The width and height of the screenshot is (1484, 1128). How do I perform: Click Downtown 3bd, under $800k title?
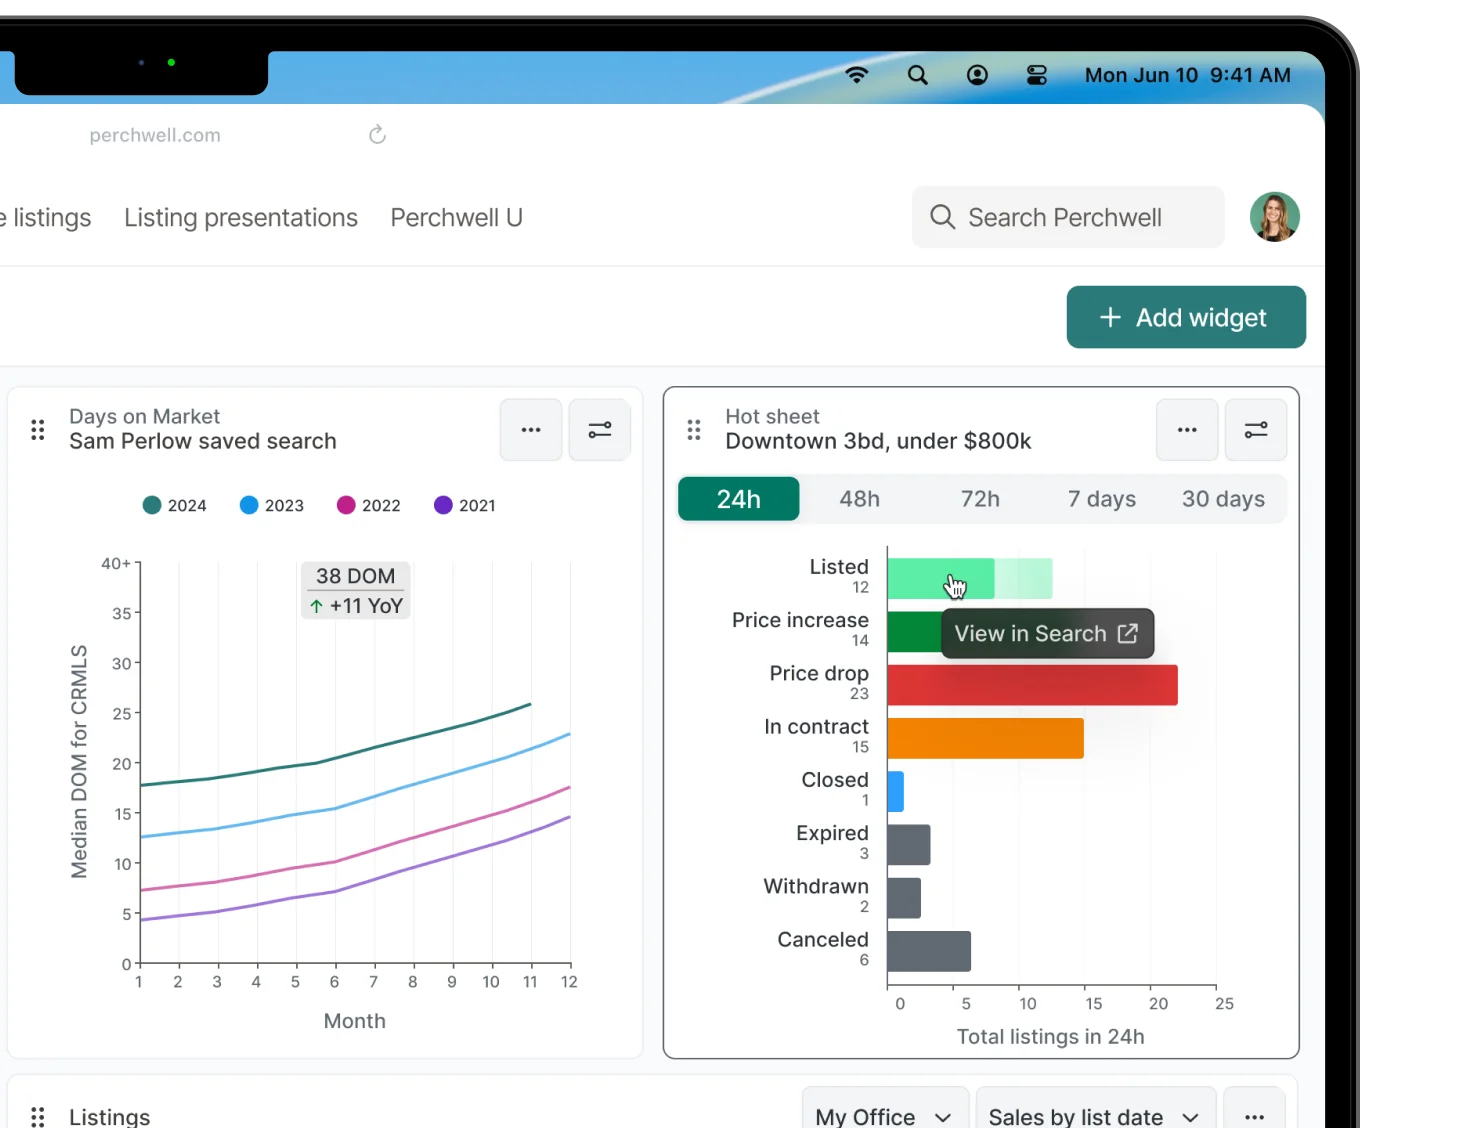pyautogui.click(x=878, y=441)
